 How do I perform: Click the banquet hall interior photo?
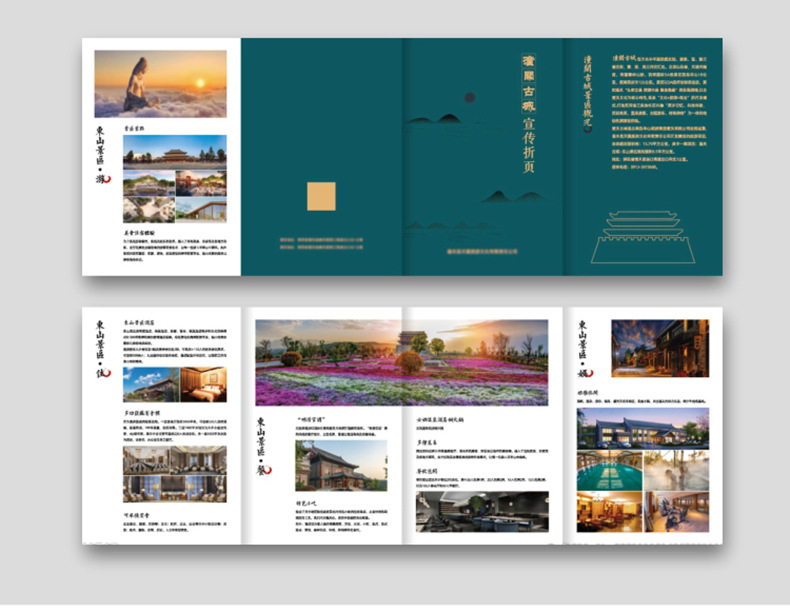tap(174, 473)
